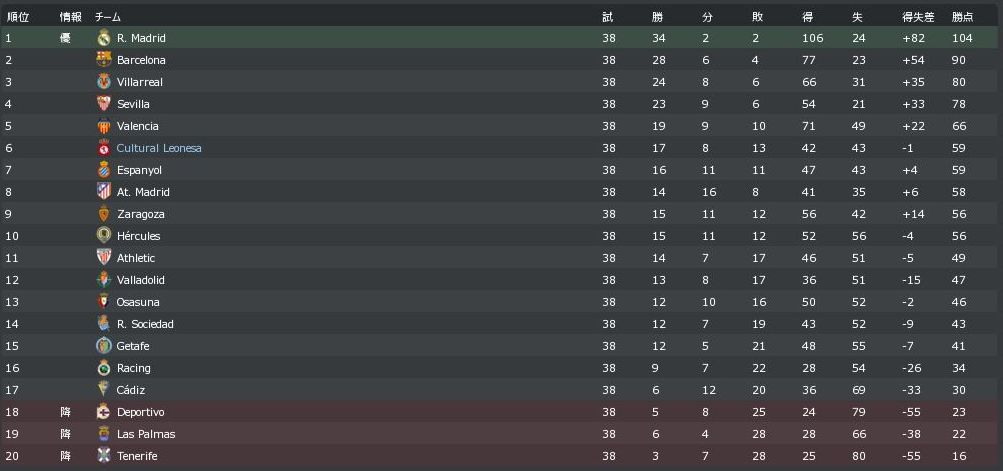Click the Athletic club crest

(x=103, y=258)
